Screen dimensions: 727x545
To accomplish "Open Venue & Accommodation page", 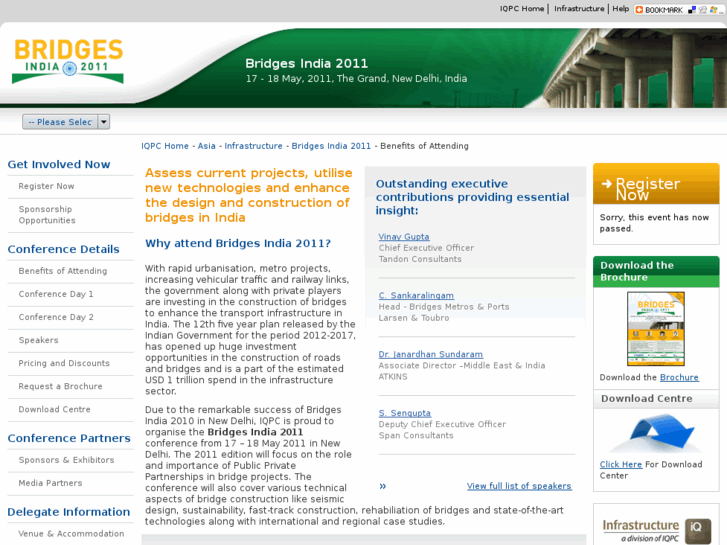I will click(71, 534).
